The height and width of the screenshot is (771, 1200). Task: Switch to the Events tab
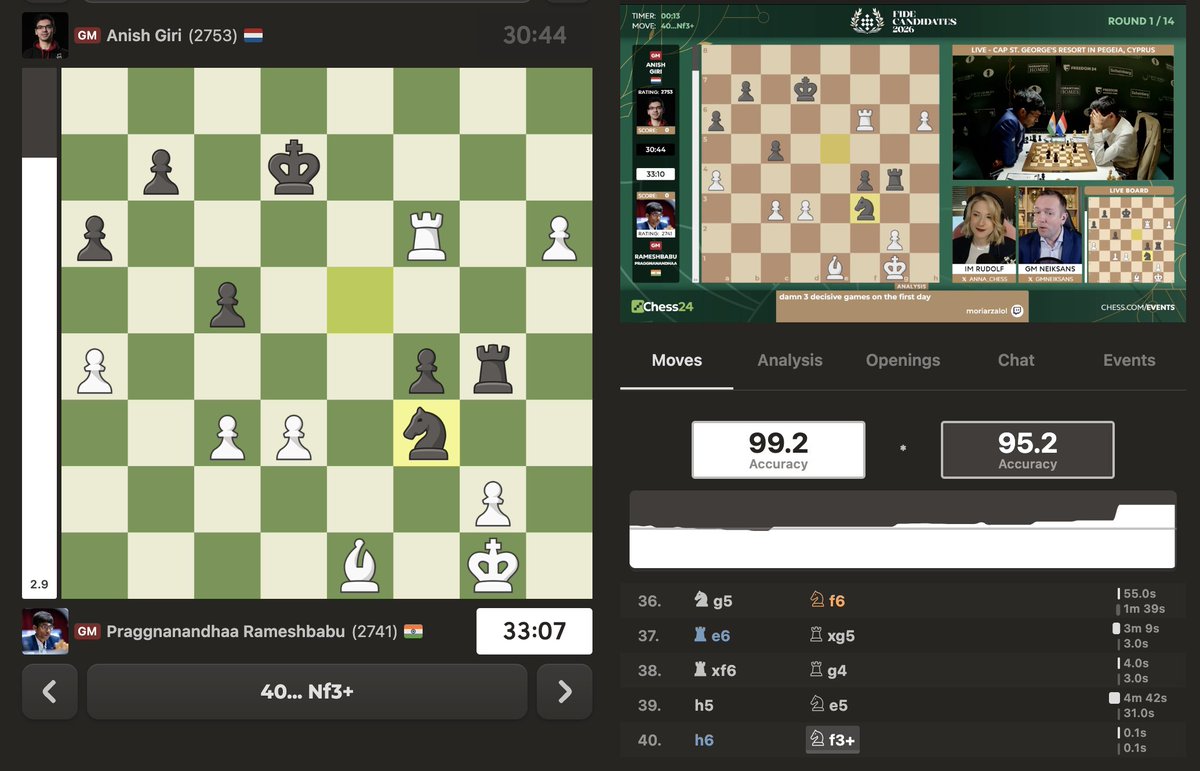[x=1129, y=360]
